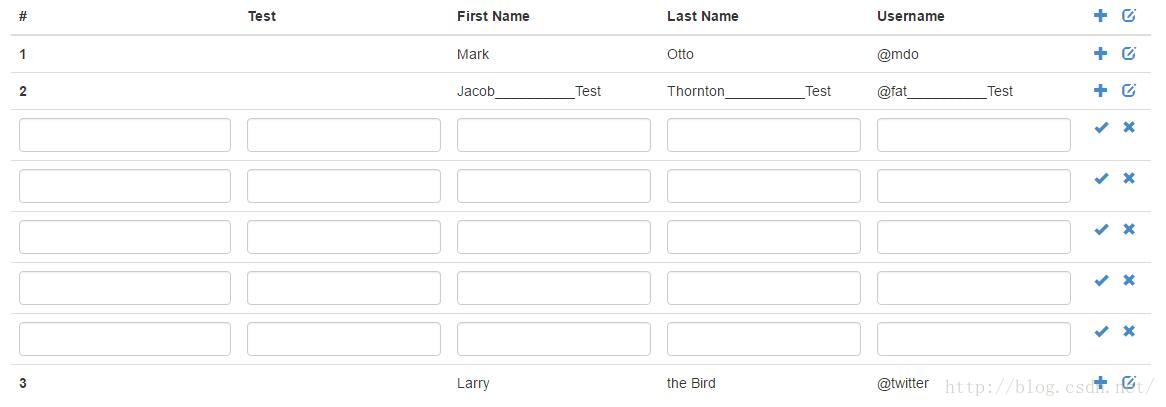Focus First Name input in first editable row
The width and height of the screenshot is (1166, 407).
click(x=554, y=135)
